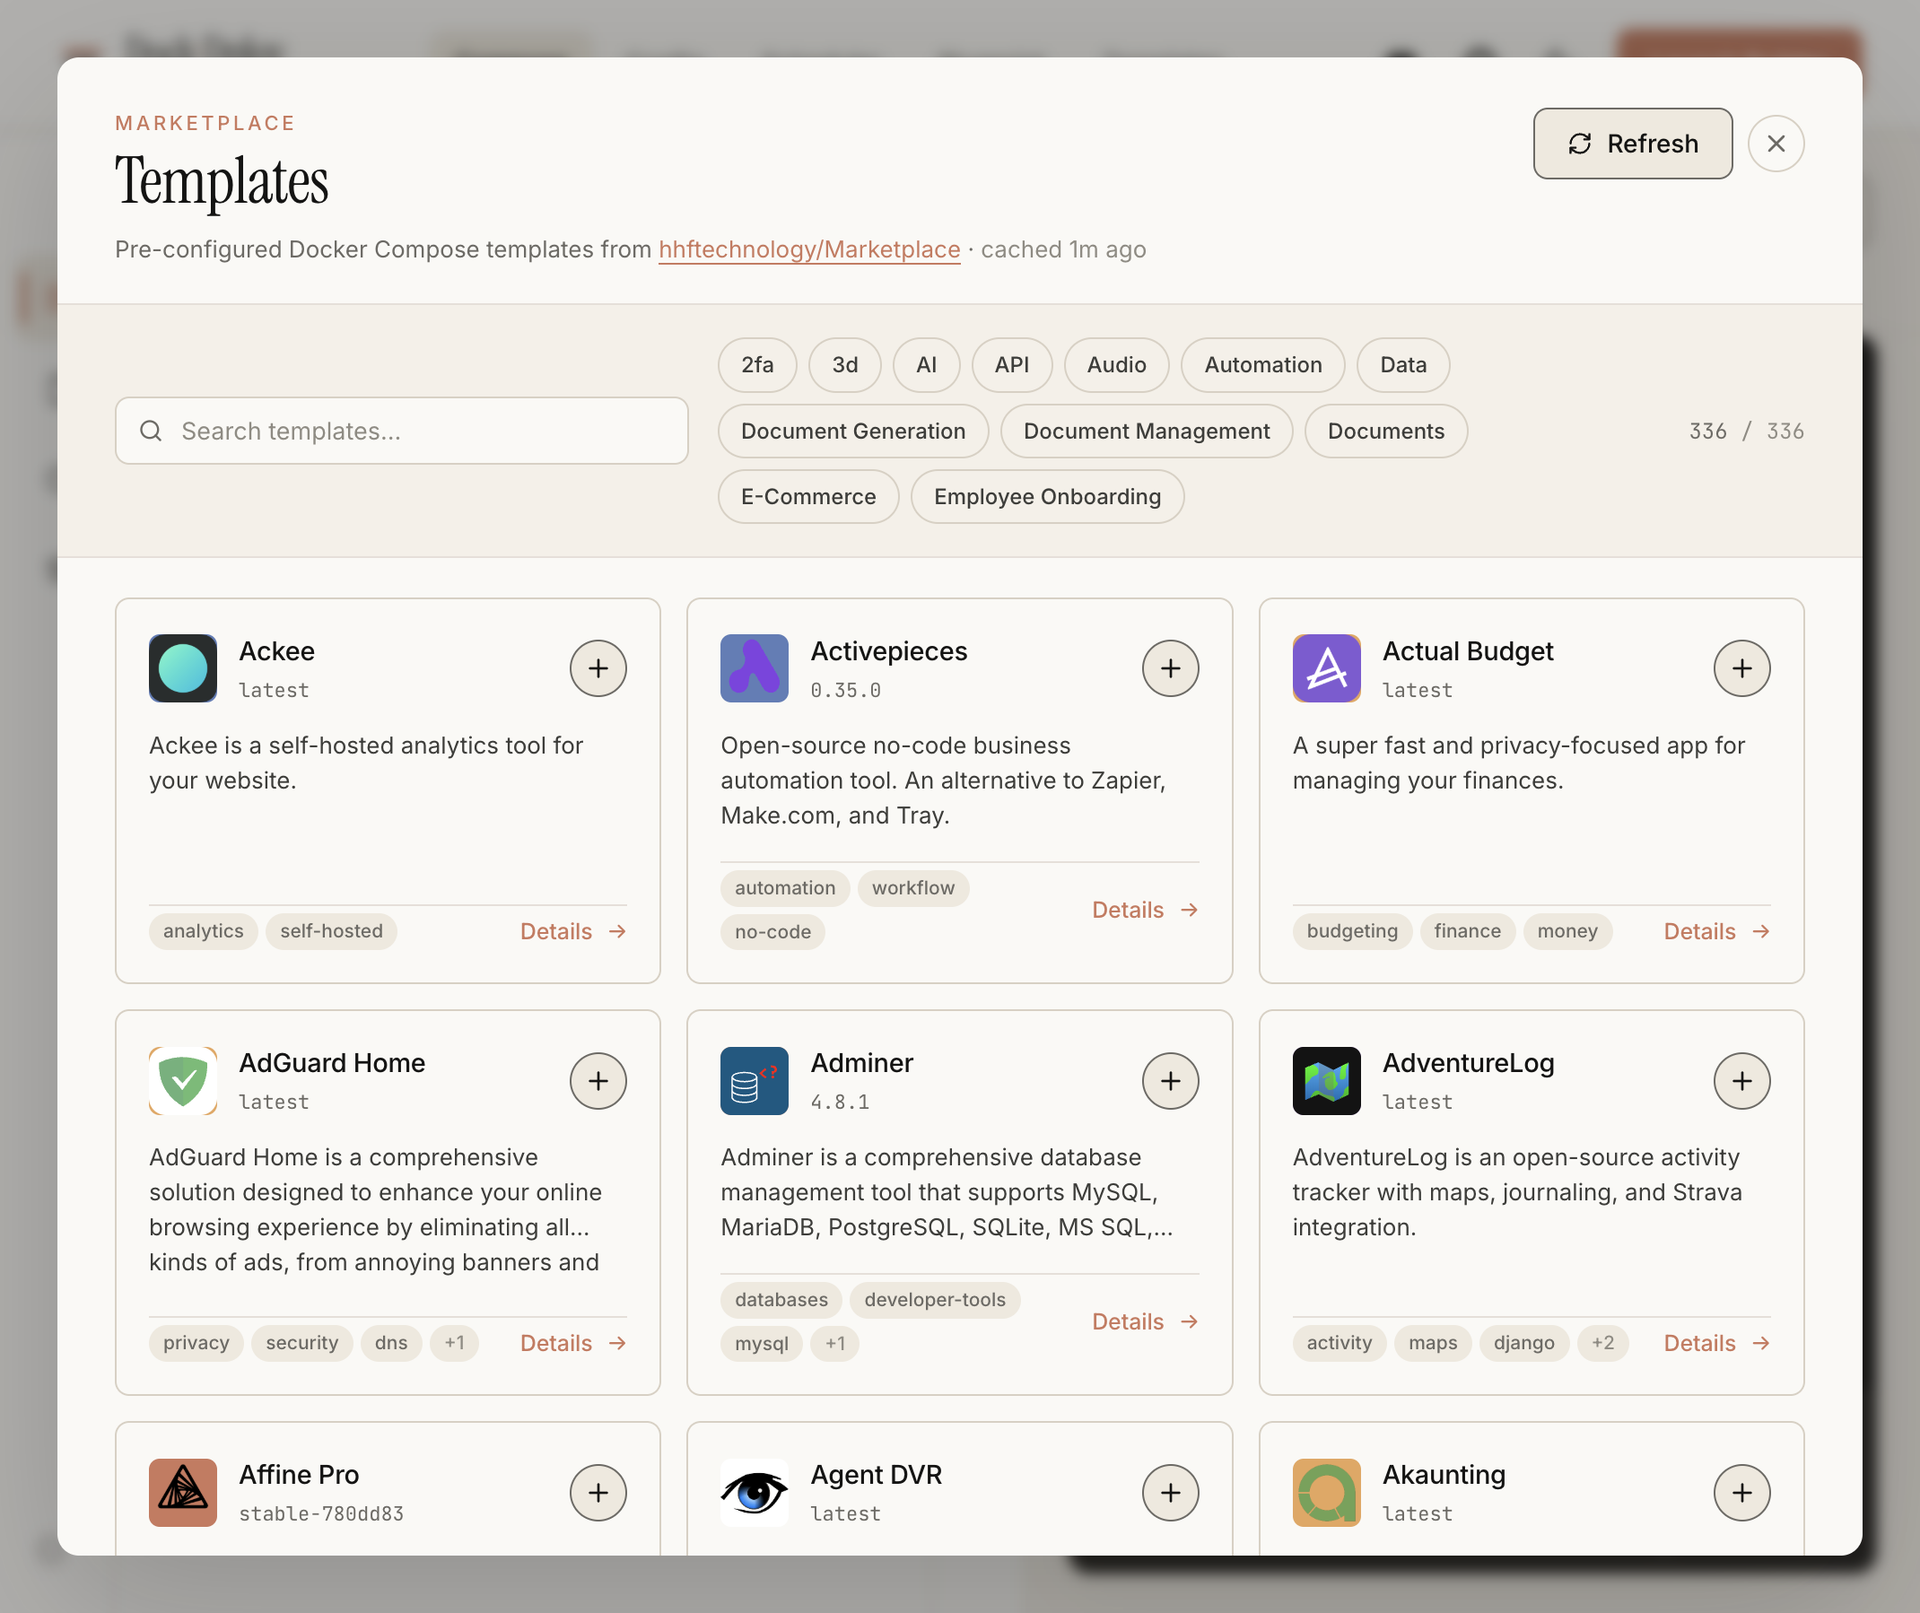Open Details for Activepieces

(x=1145, y=910)
